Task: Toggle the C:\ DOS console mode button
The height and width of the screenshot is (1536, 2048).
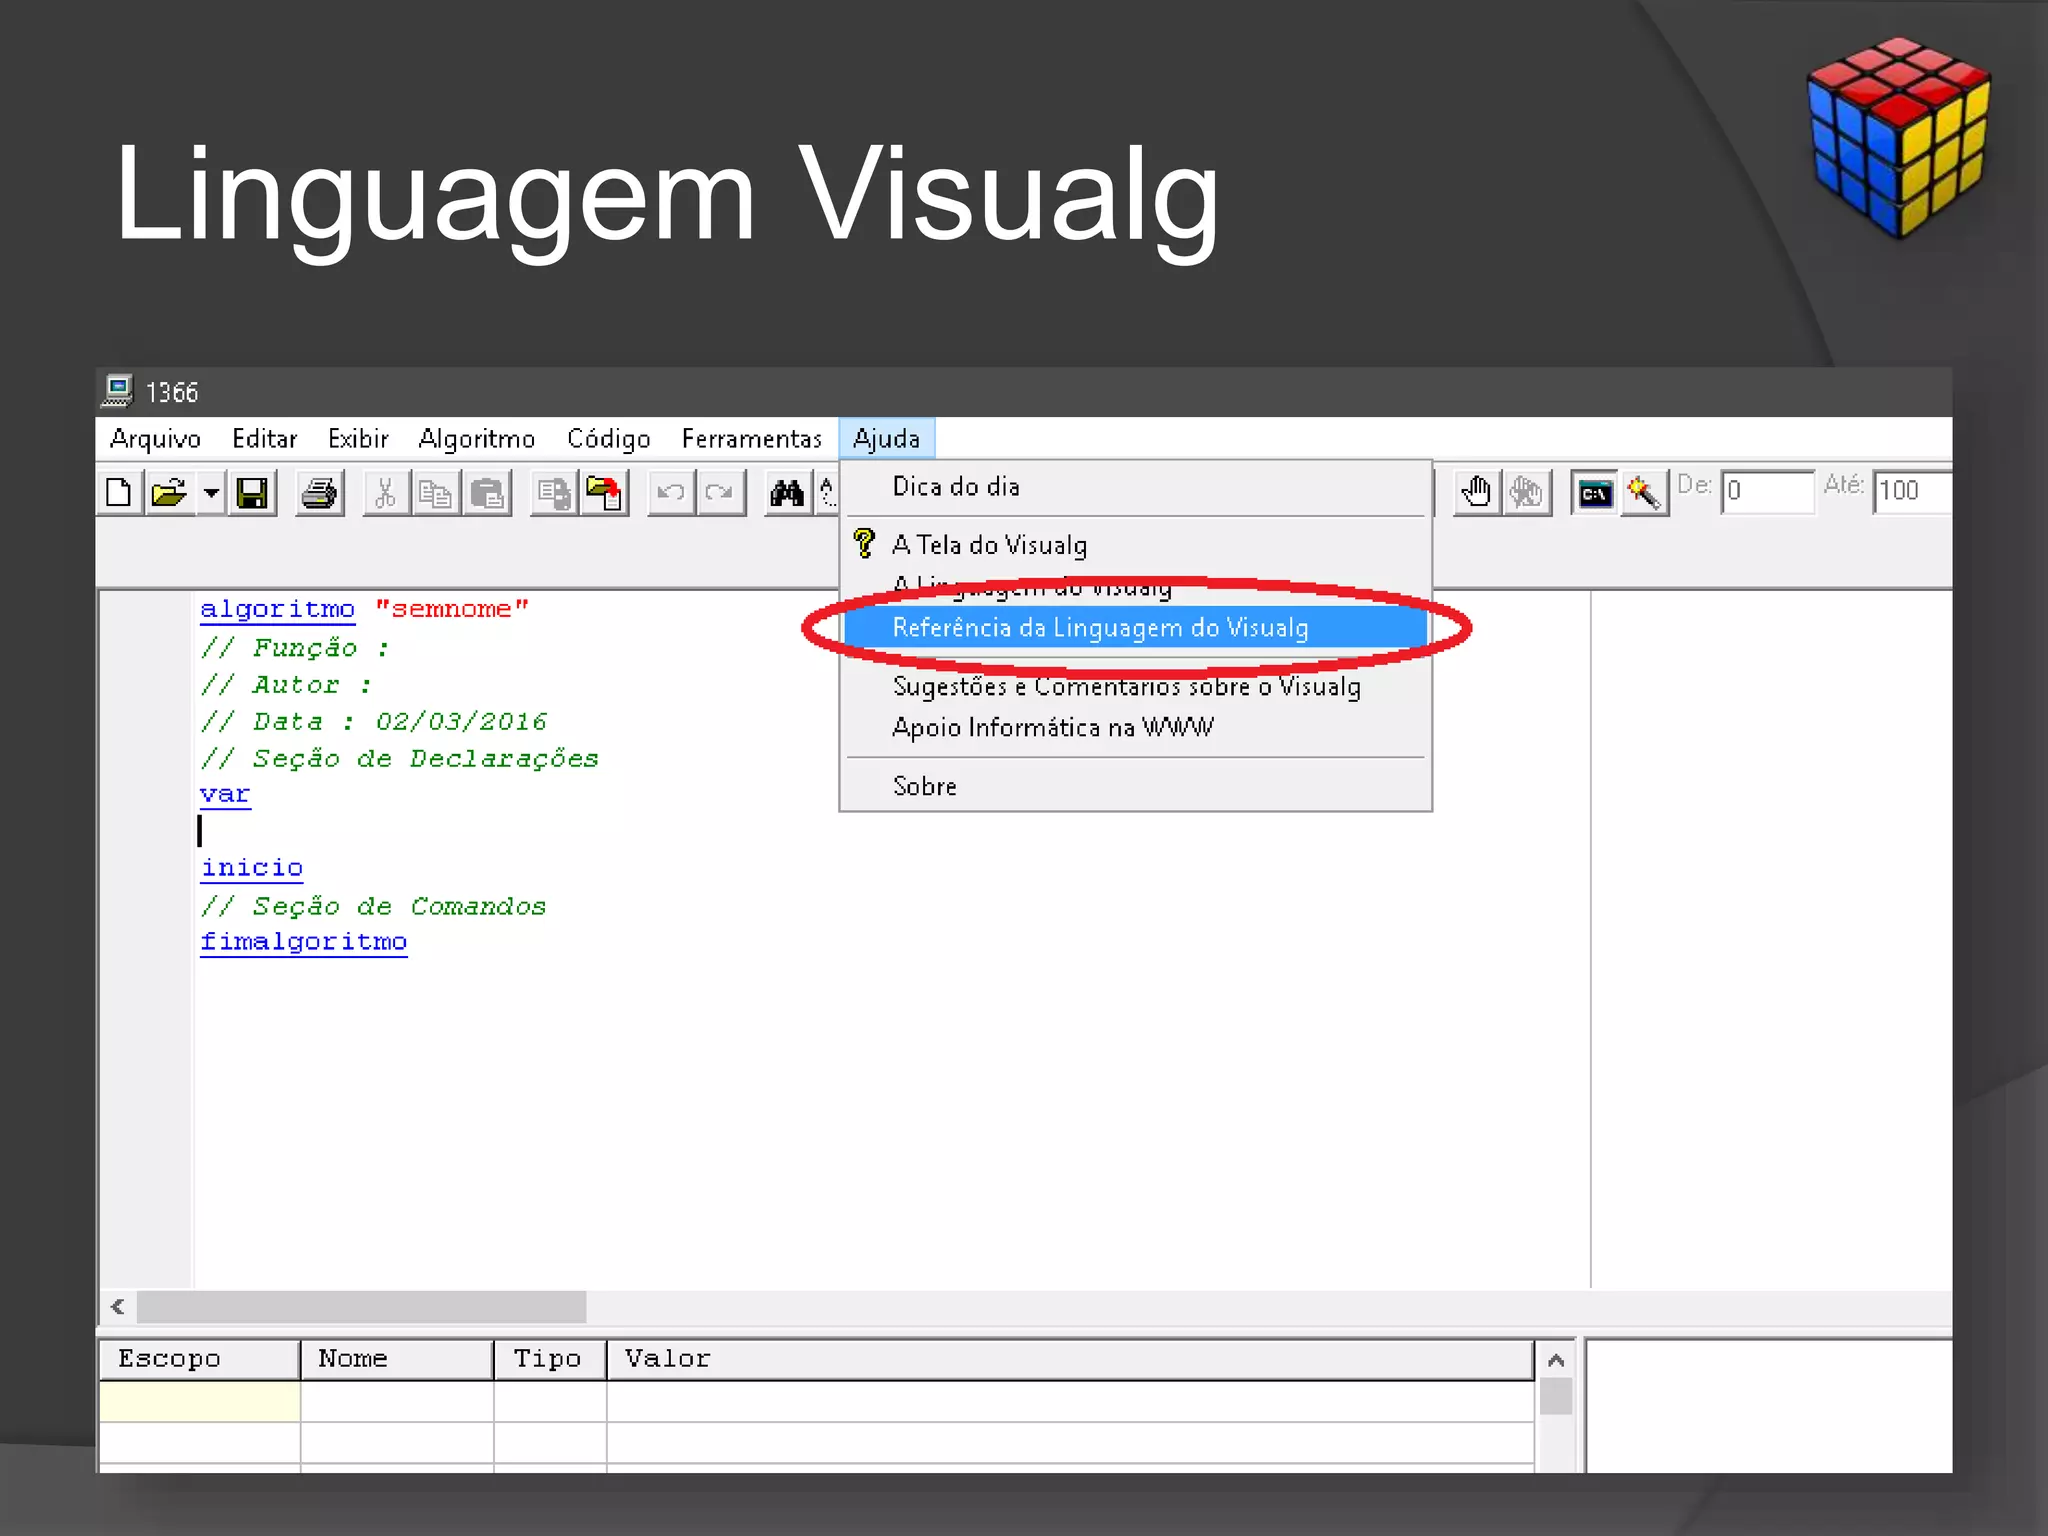Action: 1594,493
